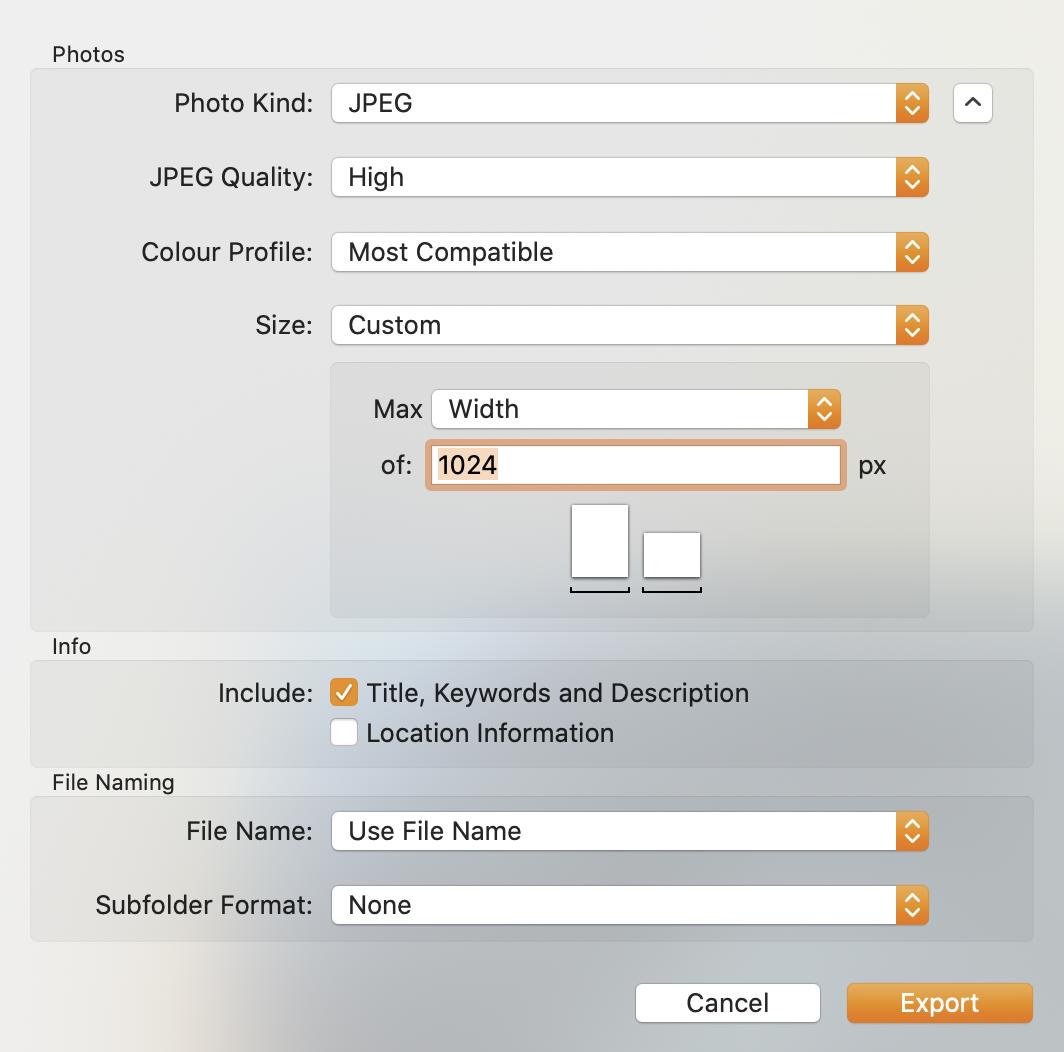Screen dimensions: 1064x1052
Task: Click the "Custom" value in Size
Action: point(395,325)
